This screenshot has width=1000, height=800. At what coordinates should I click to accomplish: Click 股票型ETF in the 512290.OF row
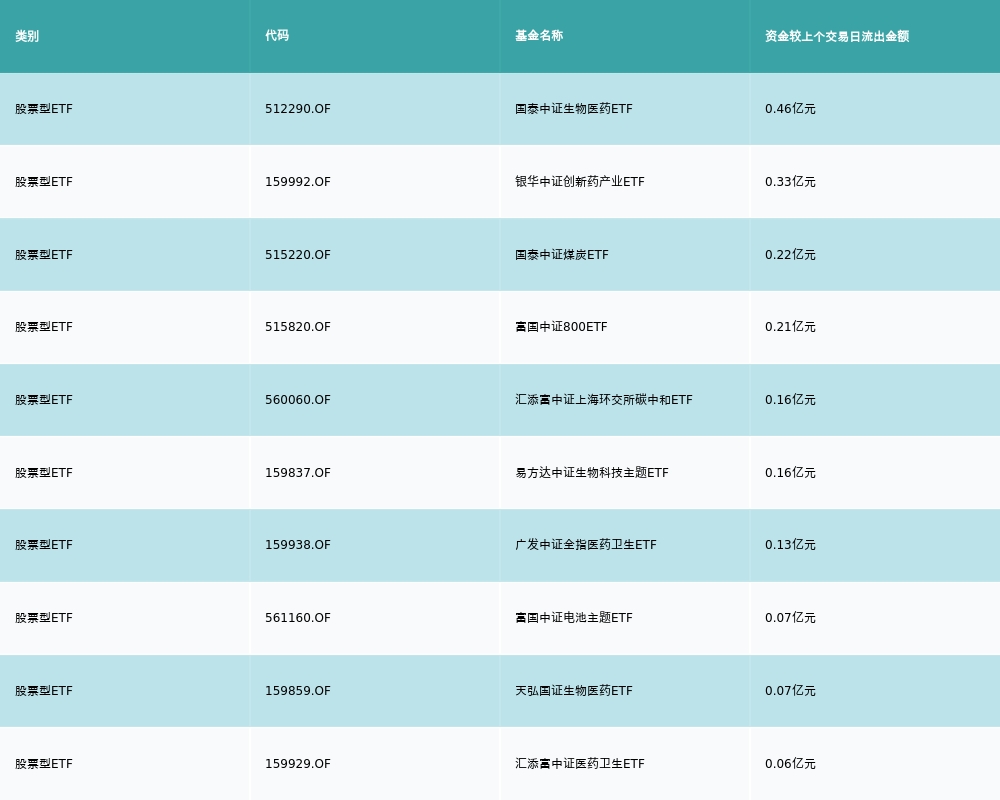[44, 109]
